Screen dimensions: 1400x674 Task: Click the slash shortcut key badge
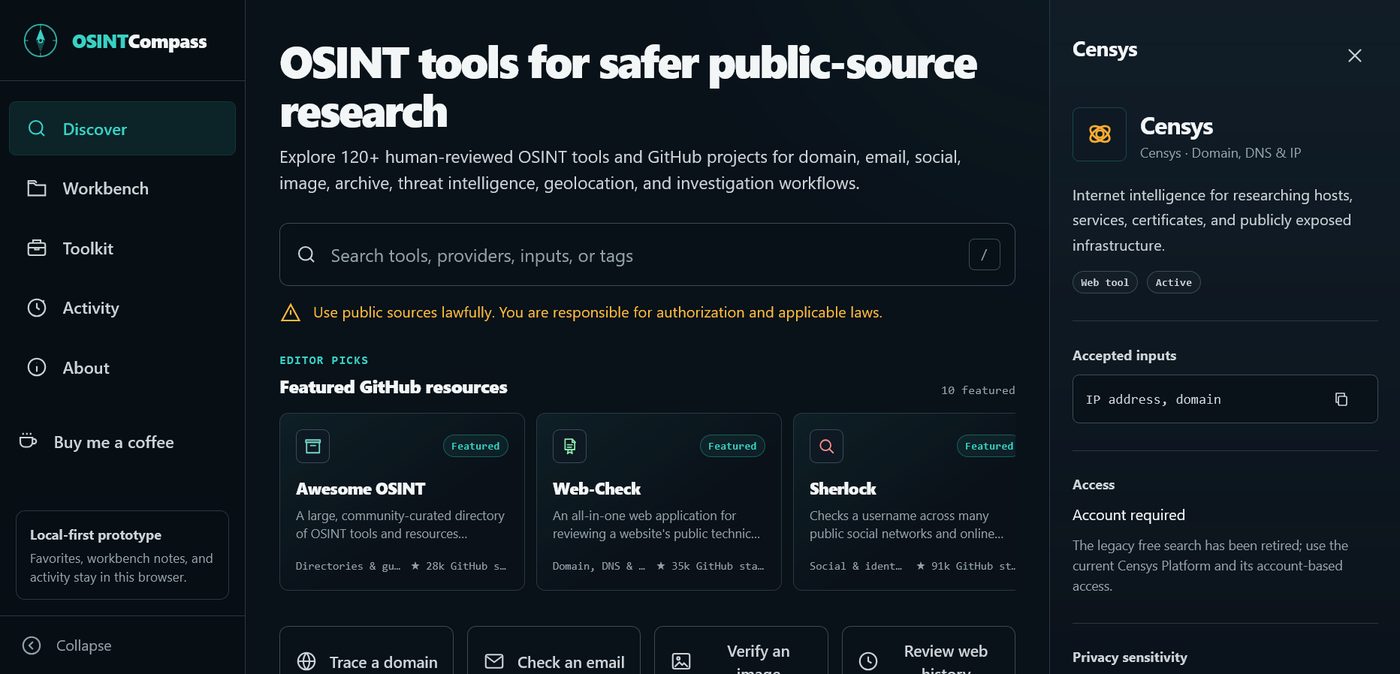tap(984, 255)
